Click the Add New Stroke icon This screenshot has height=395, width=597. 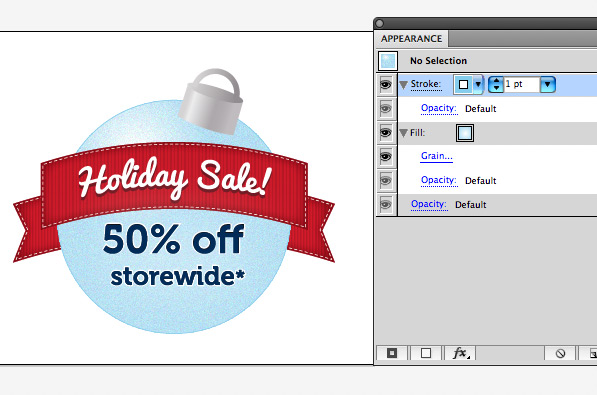392,353
